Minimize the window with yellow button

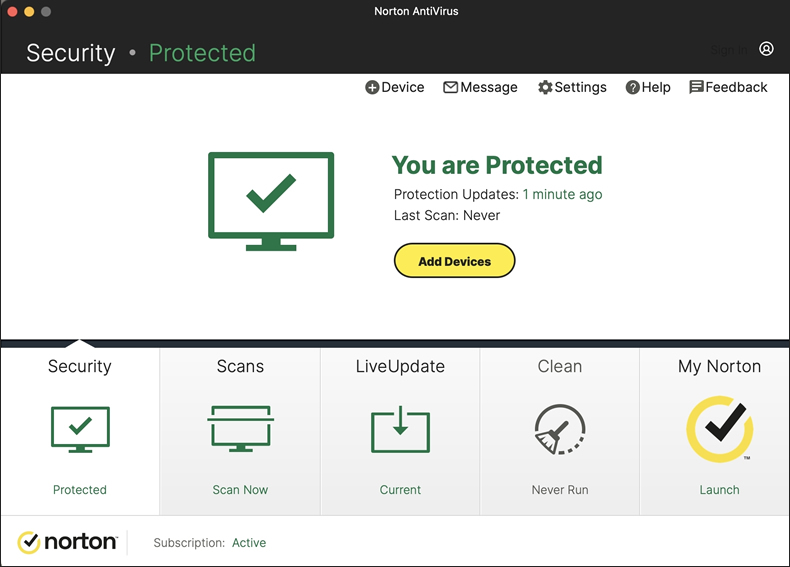[29, 12]
